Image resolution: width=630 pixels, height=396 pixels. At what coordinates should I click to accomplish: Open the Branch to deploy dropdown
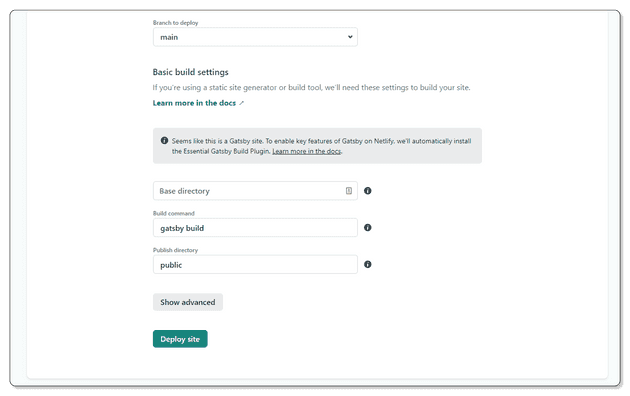[x=255, y=37]
